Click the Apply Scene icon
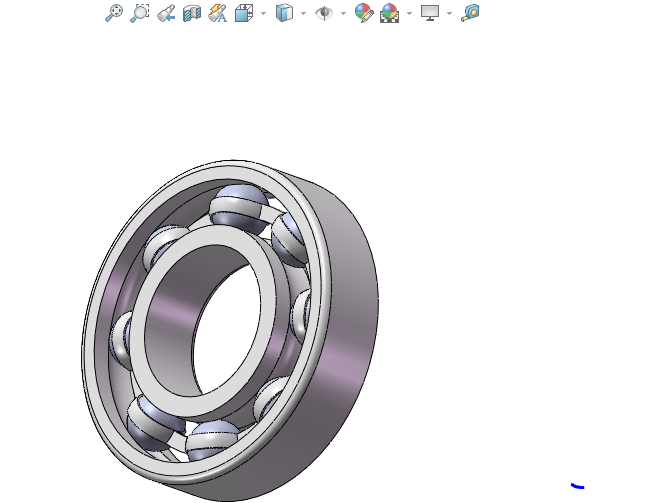The image size is (649, 503). tap(389, 13)
